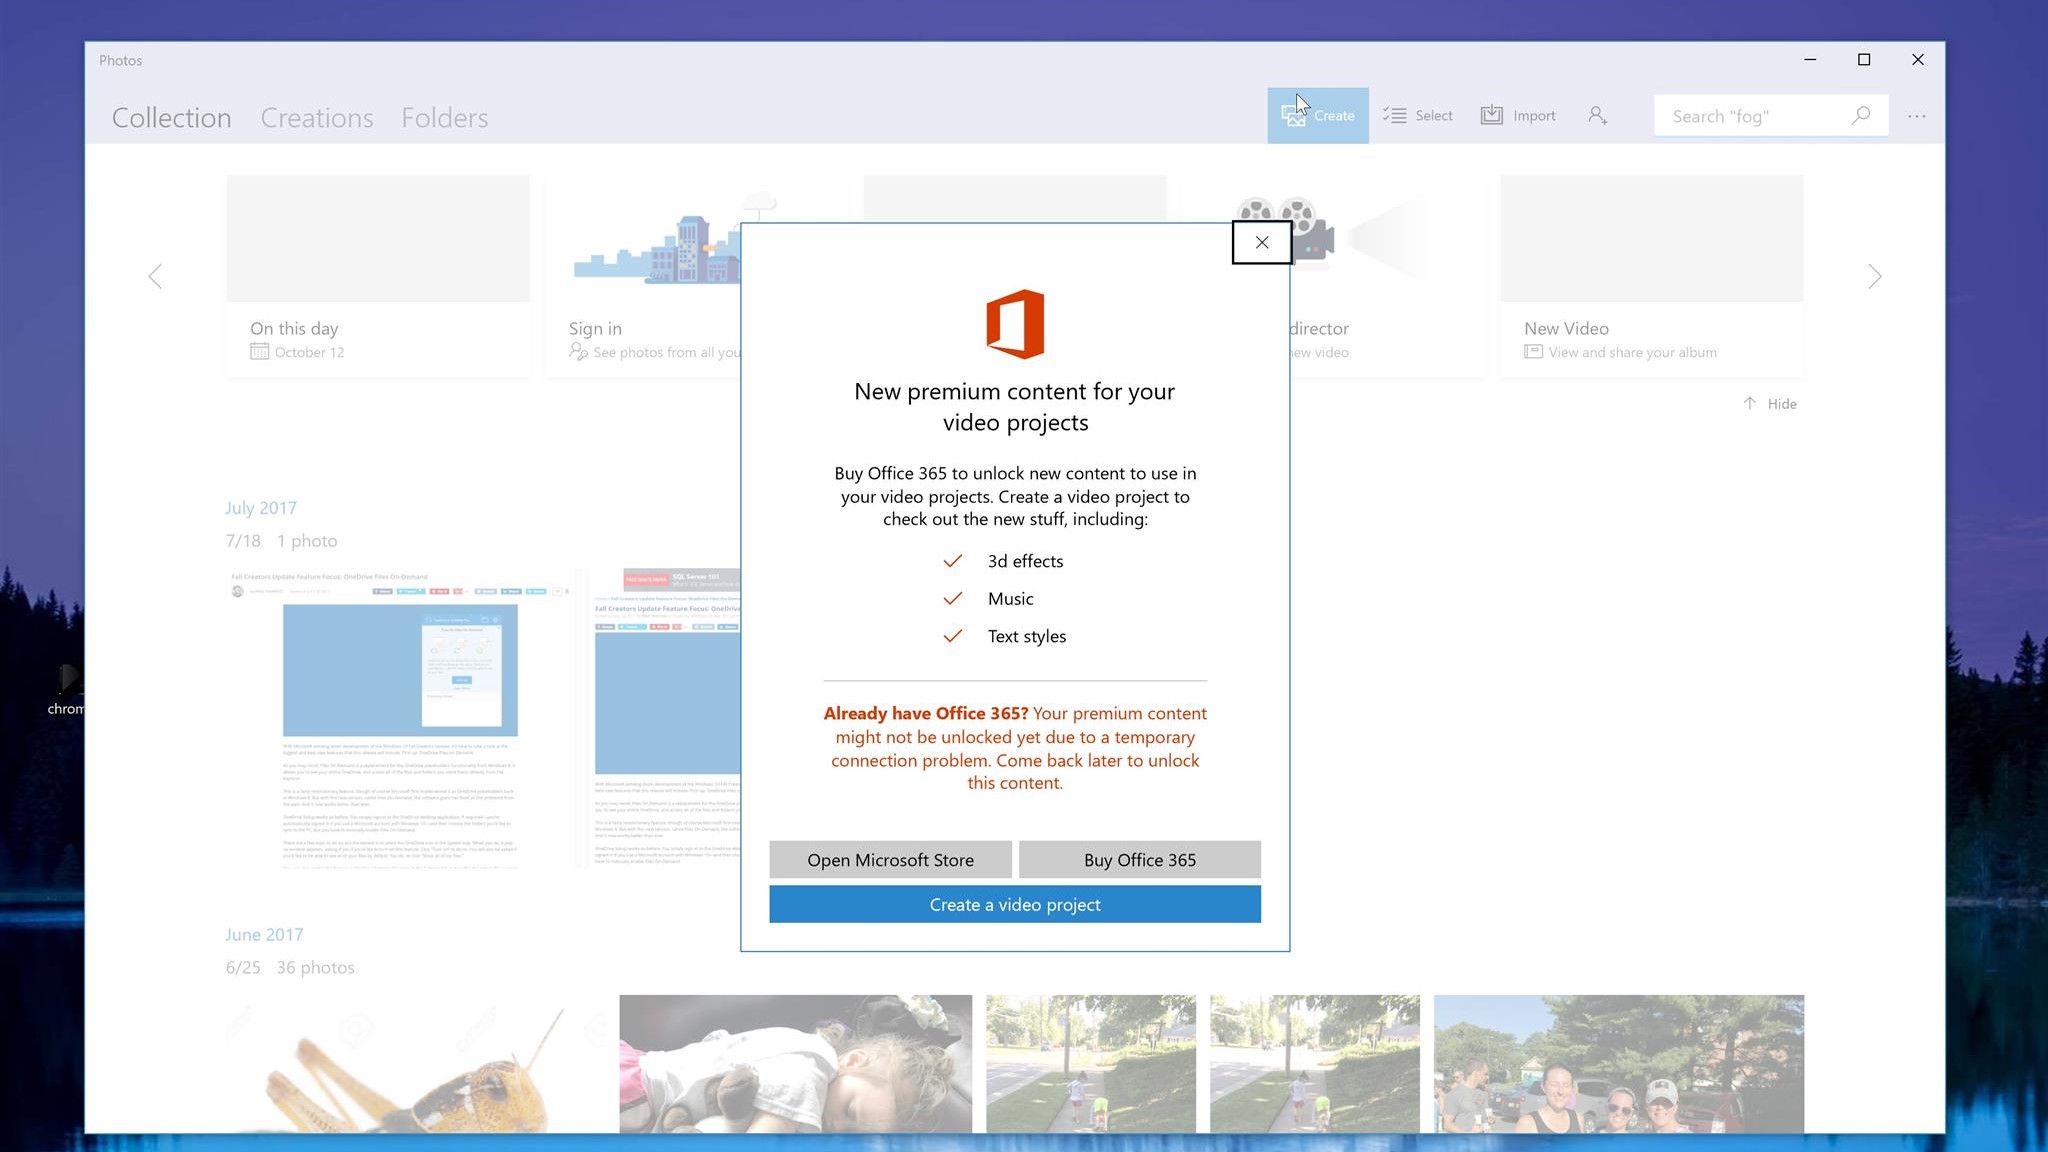The image size is (2048, 1152).
Task: Click the search magnifier icon
Action: (1860, 116)
